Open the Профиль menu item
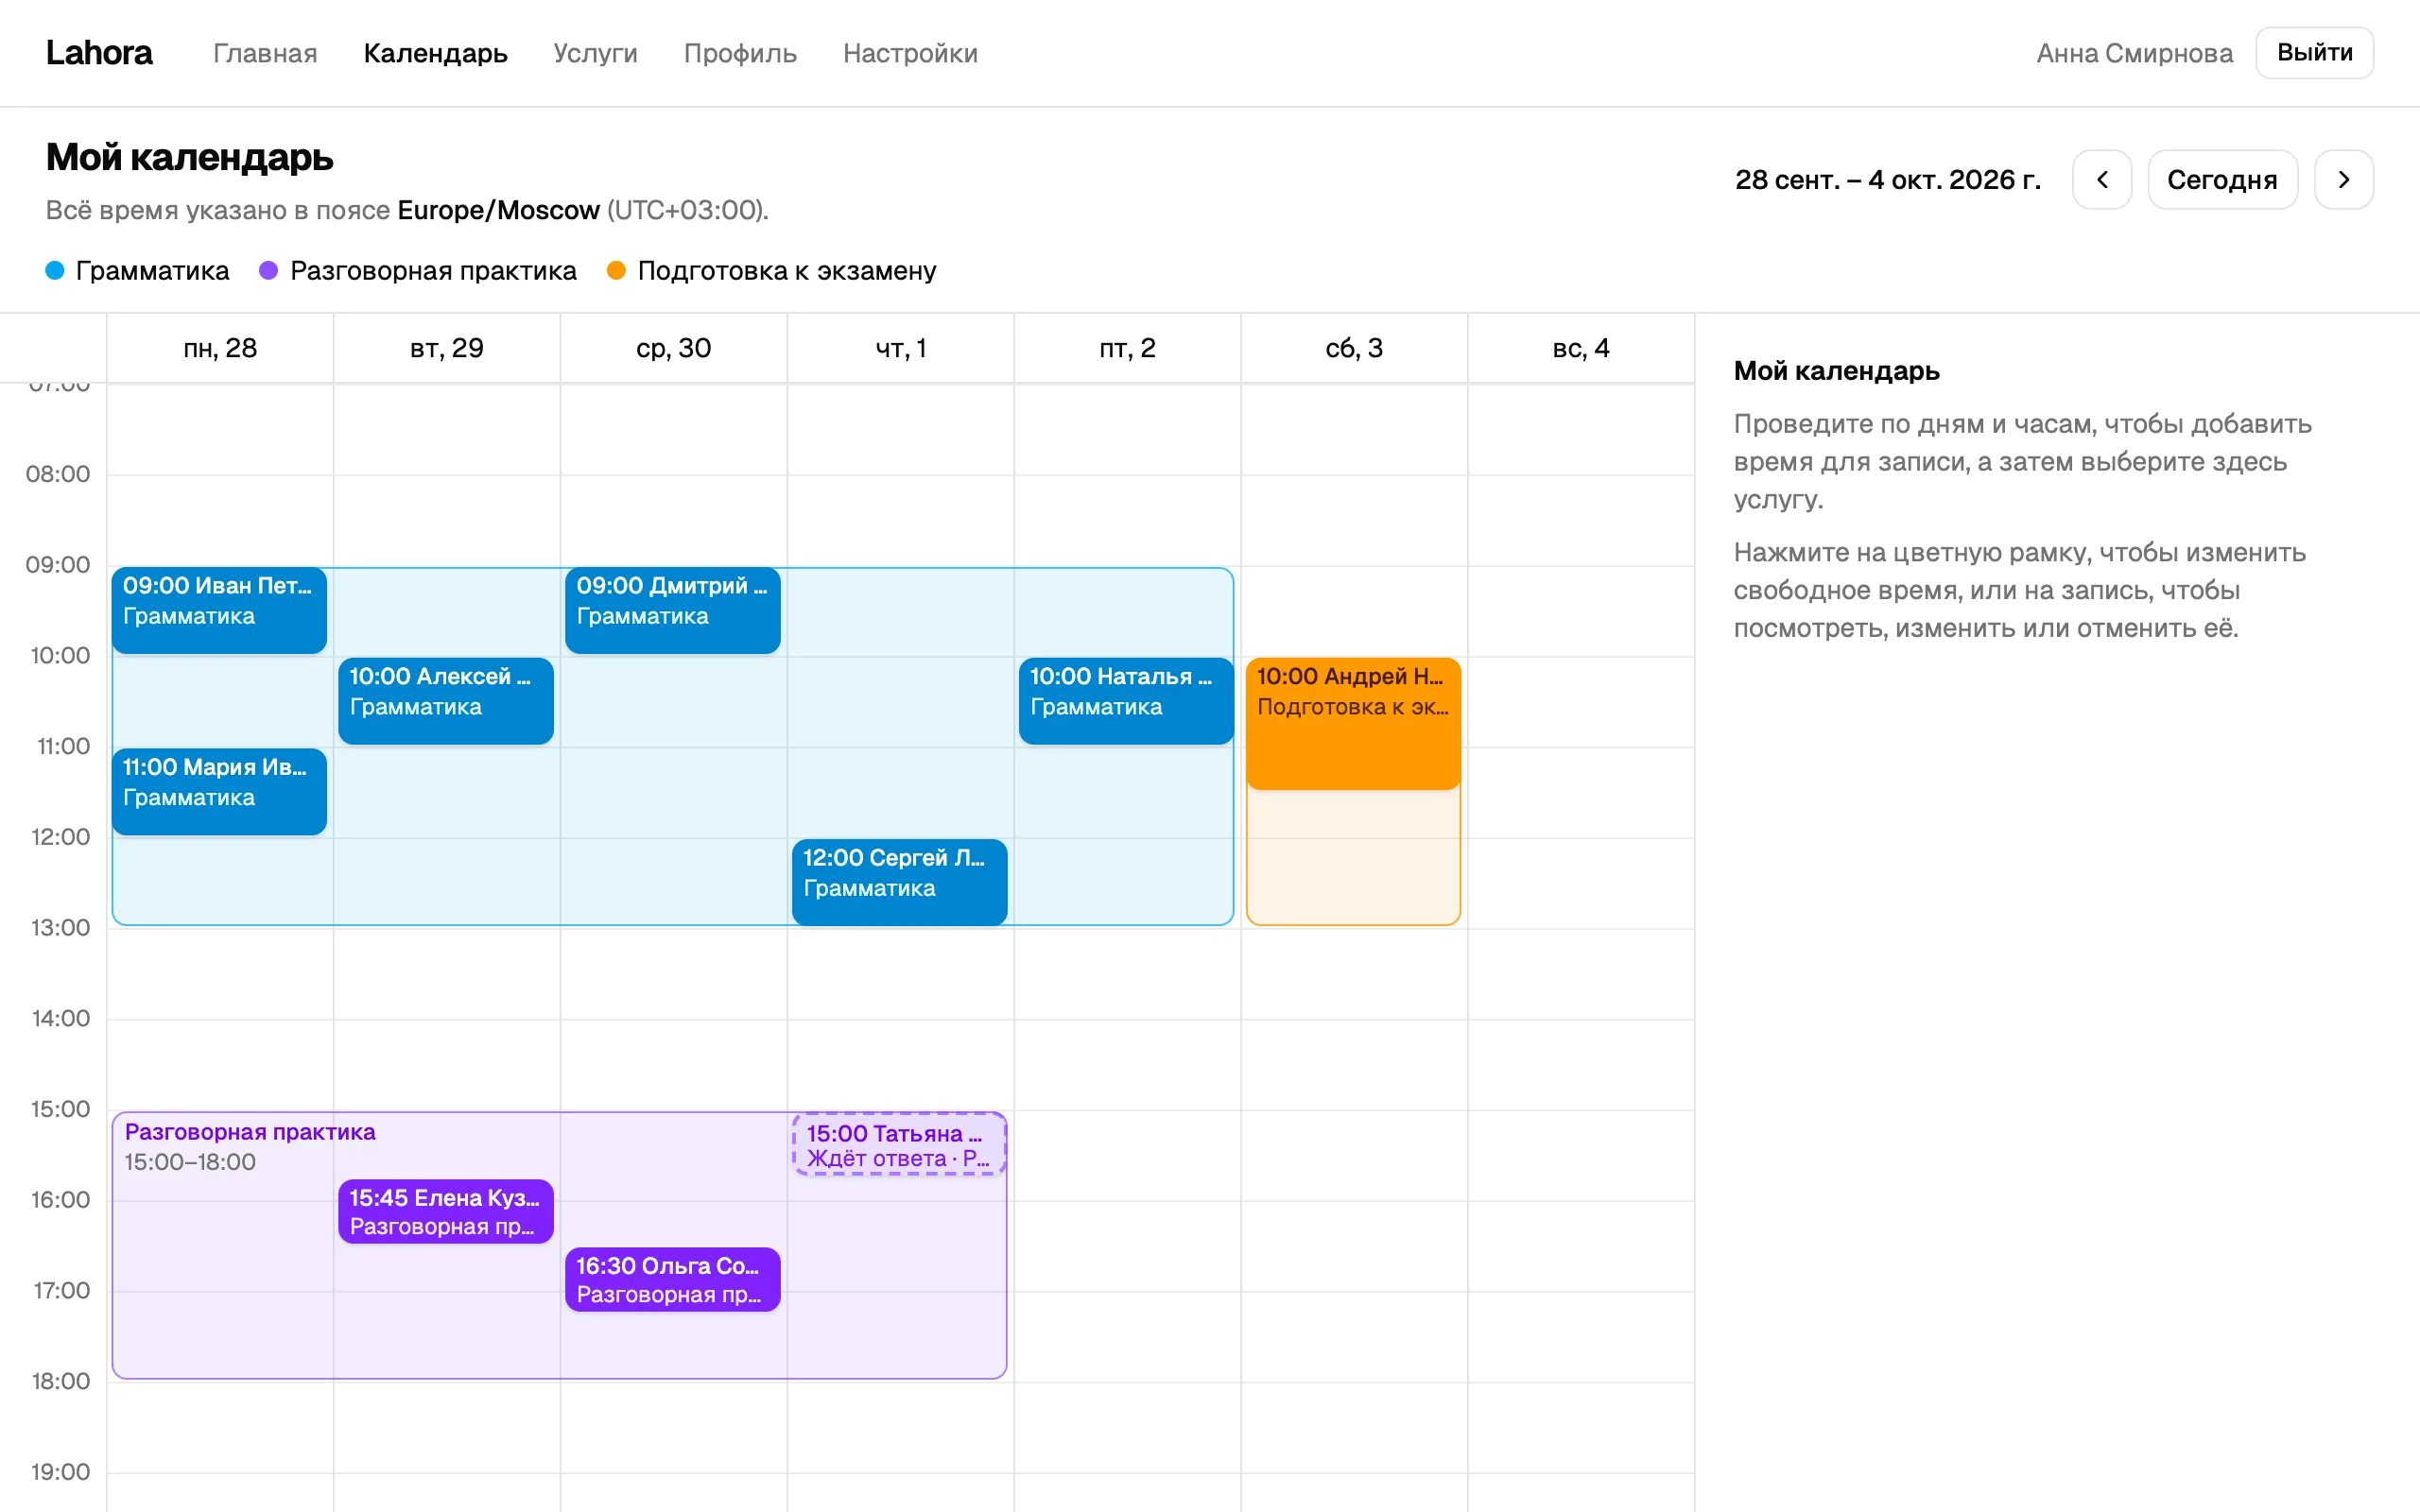 (x=740, y=53)
